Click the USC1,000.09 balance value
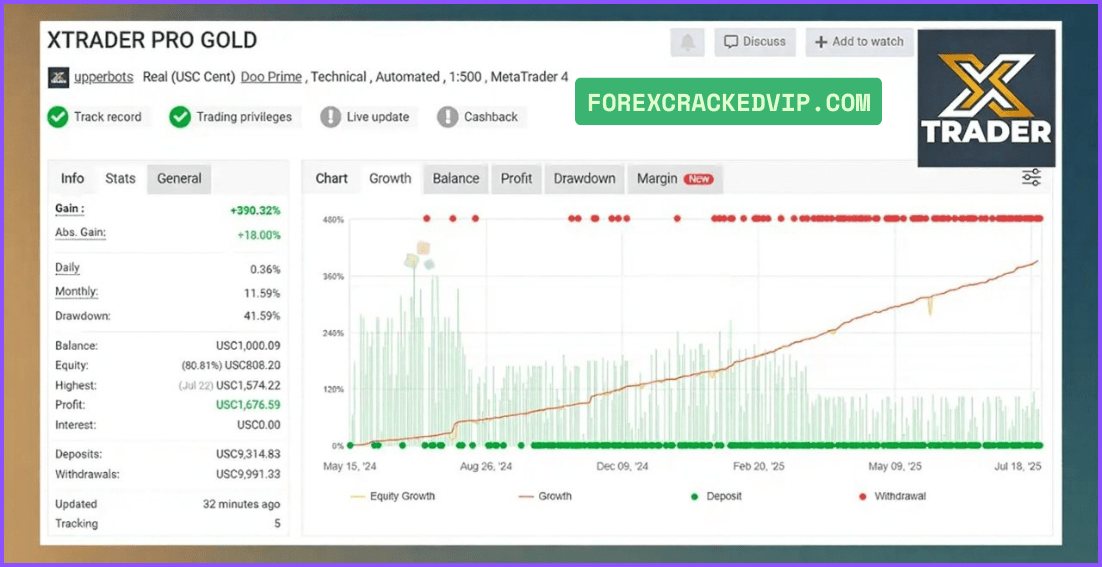The image size is (1102, 567). [x=248, y=346]
